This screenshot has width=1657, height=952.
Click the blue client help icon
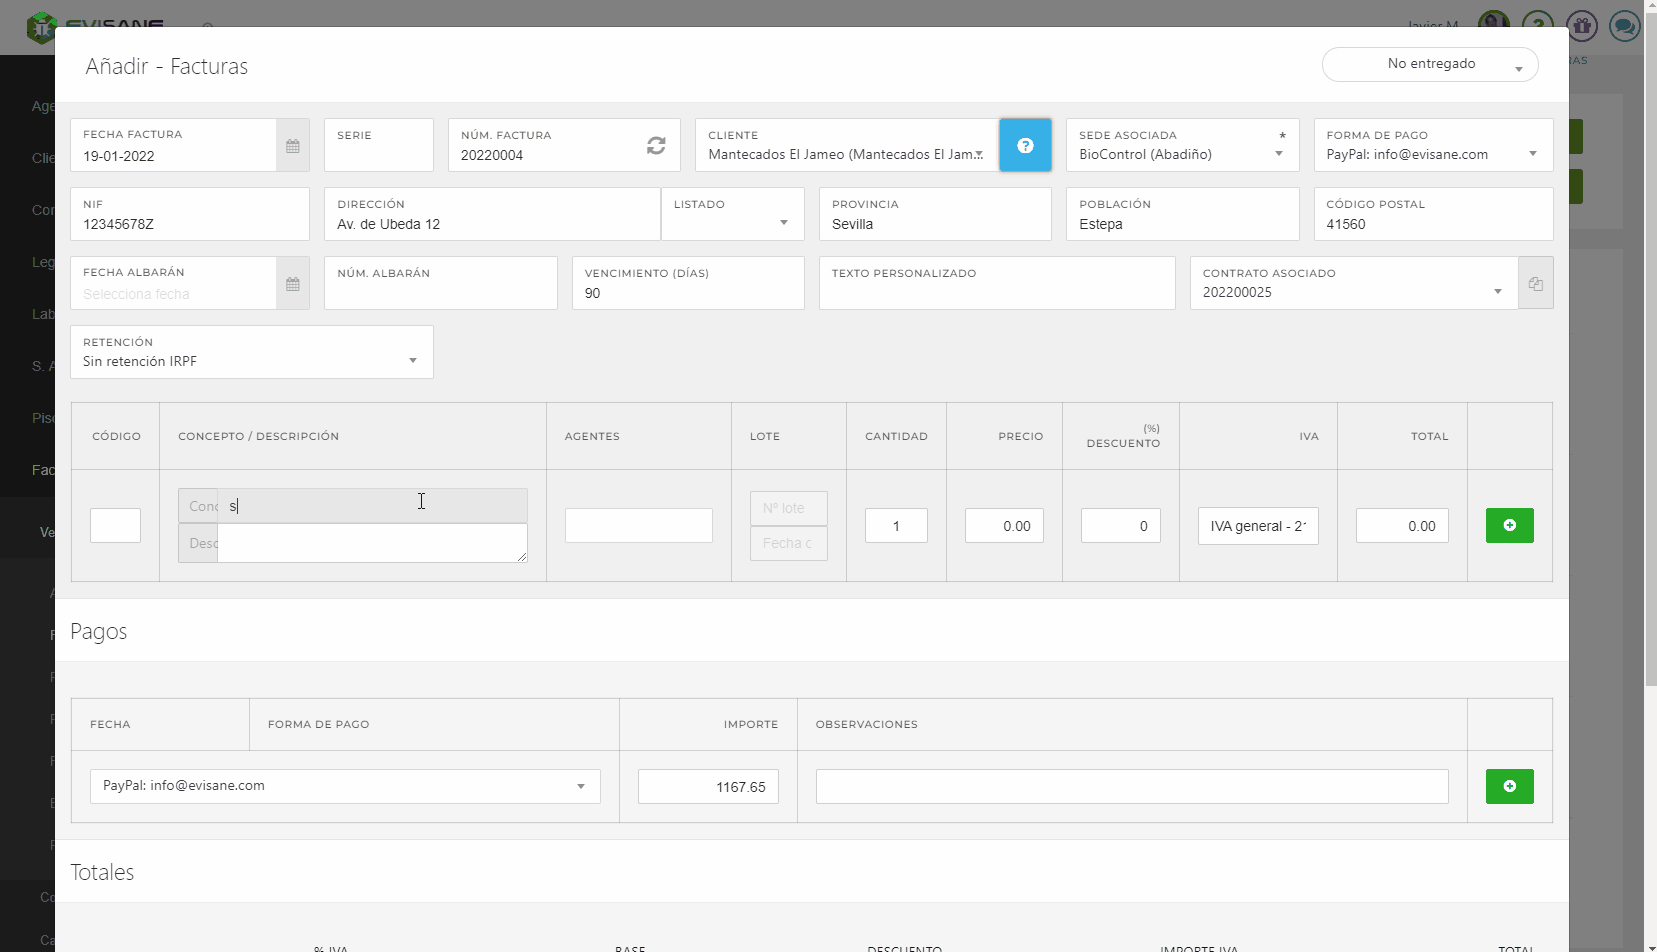click(x=1025, y=146)
